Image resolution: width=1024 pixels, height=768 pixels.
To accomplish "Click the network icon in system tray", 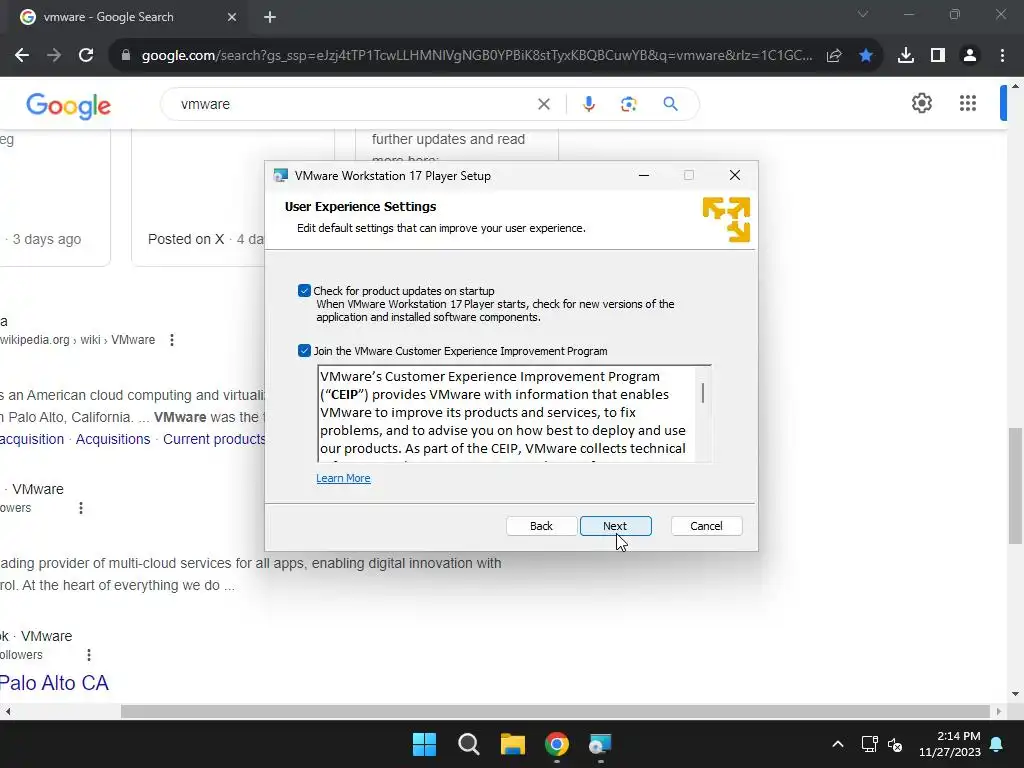I will pos(869,744).
